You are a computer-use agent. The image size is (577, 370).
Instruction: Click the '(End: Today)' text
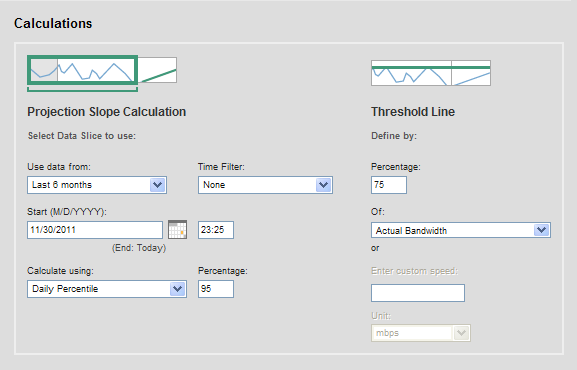pos(139,248)
